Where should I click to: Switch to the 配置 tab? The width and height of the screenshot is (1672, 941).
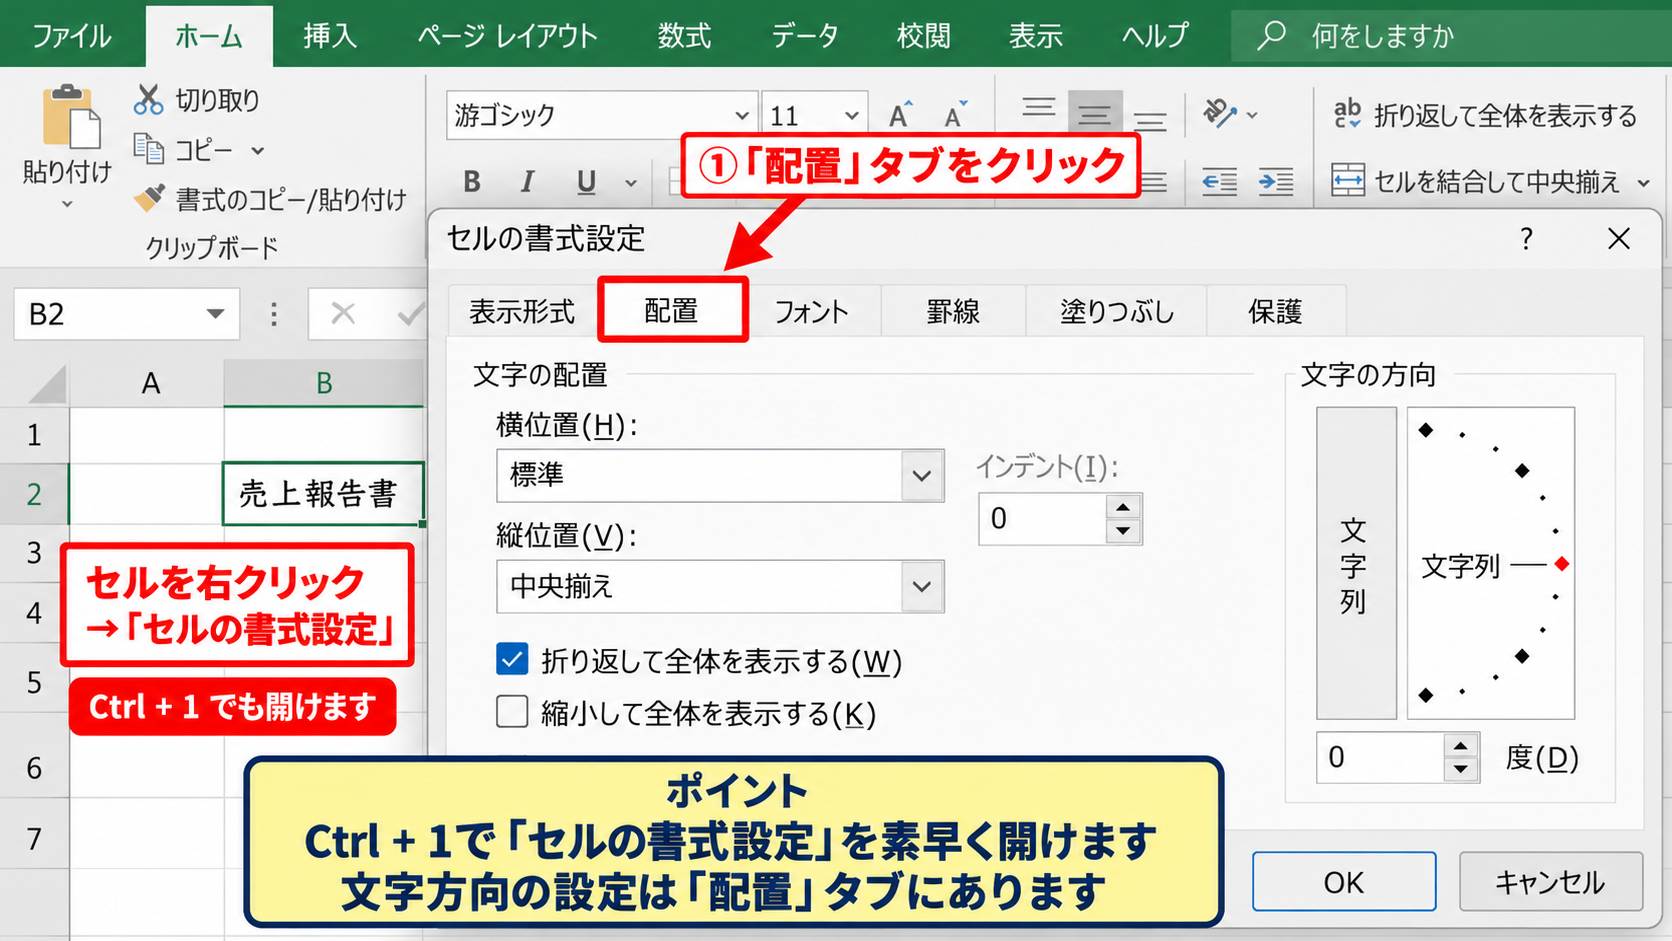672,311
